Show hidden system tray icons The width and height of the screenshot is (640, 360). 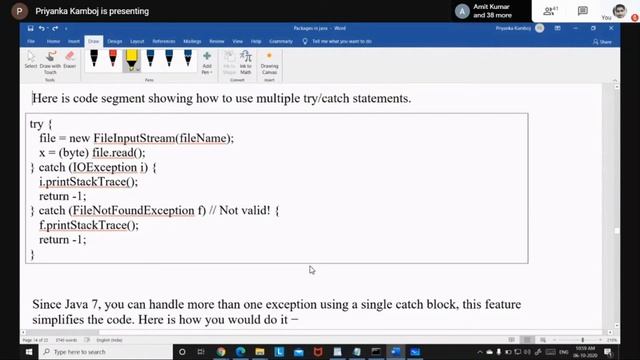480,352
